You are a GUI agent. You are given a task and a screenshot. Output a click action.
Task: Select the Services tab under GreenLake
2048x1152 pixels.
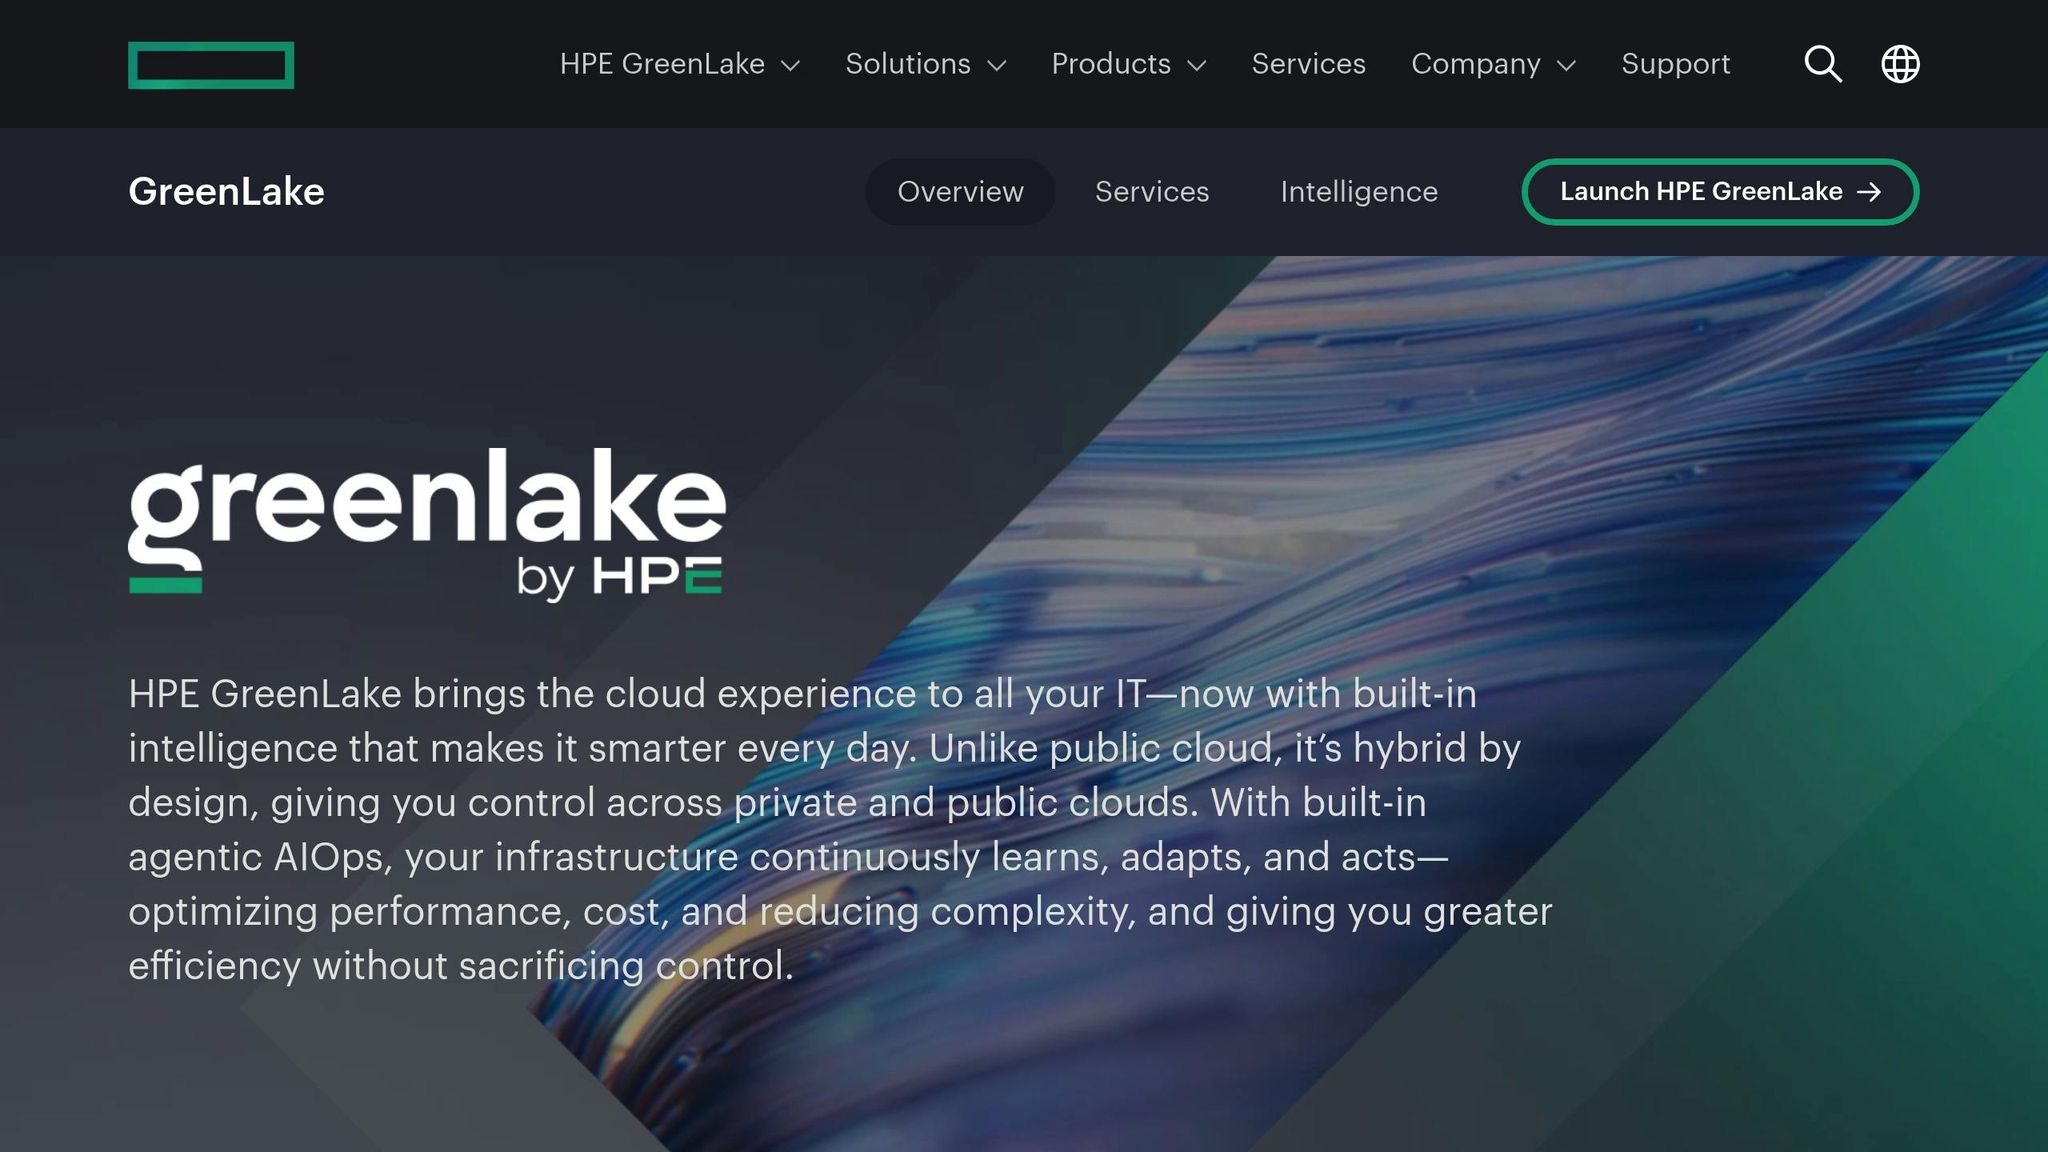(x=1152, y=191)
